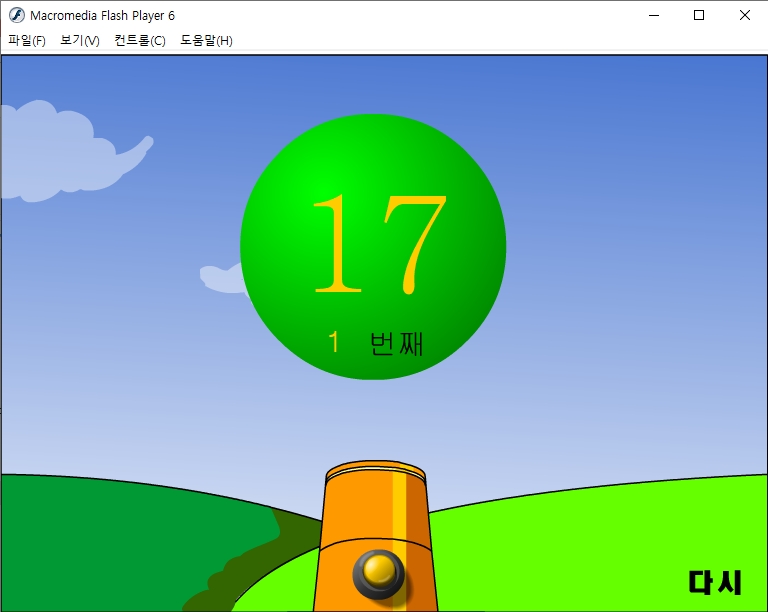Image resolution: width=768 pixels, height=612 pixels.
Task: Maximize the Flash Player window
Action: (x=699, y=15)
